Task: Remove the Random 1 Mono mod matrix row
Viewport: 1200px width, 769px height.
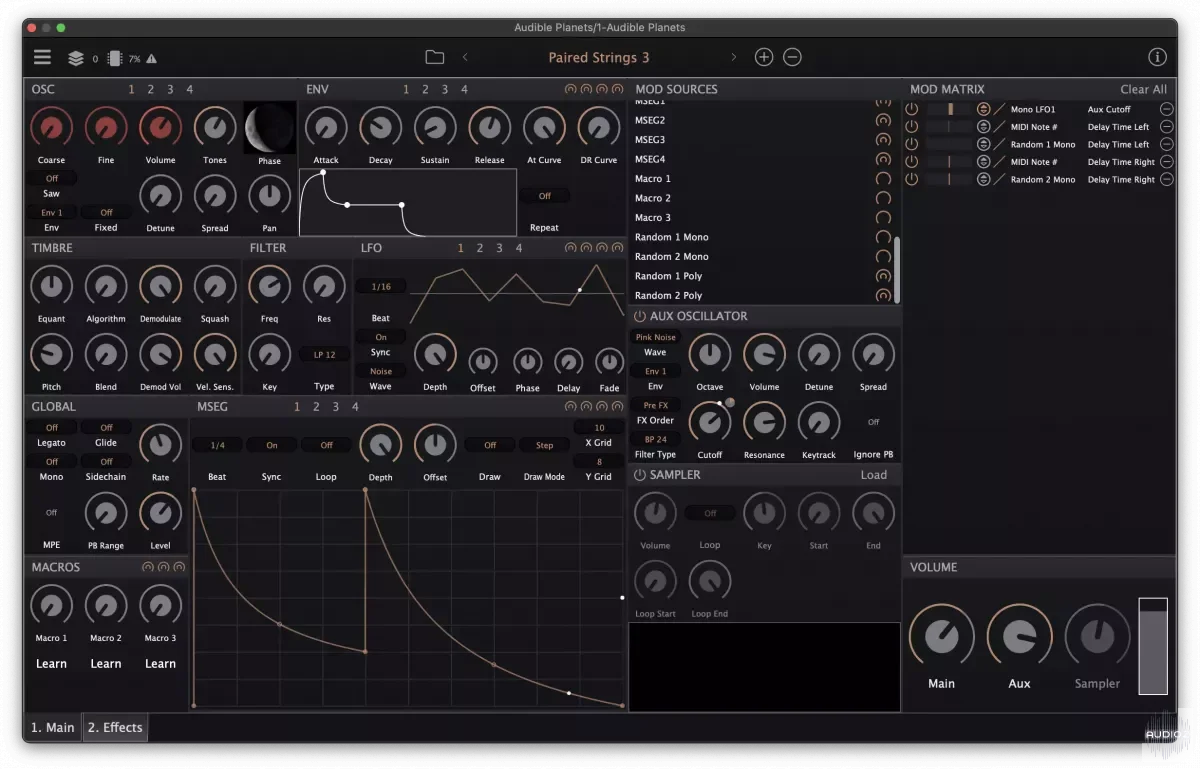Action: click(x=1166, y=144)
